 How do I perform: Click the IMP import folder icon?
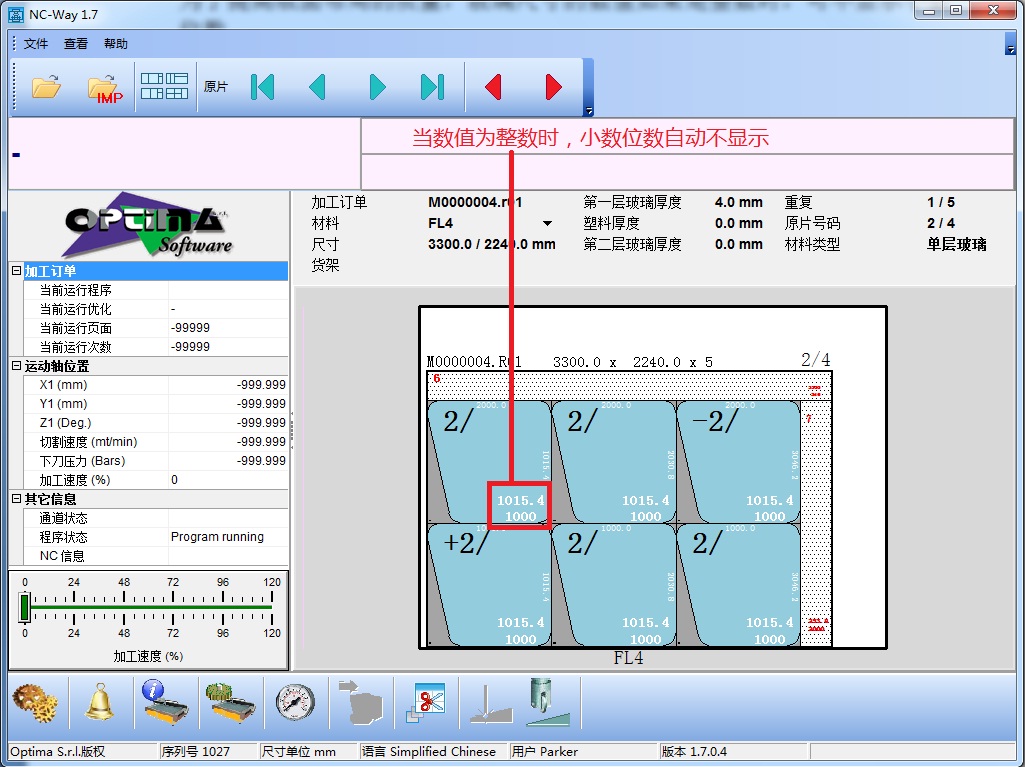[104, 88]
